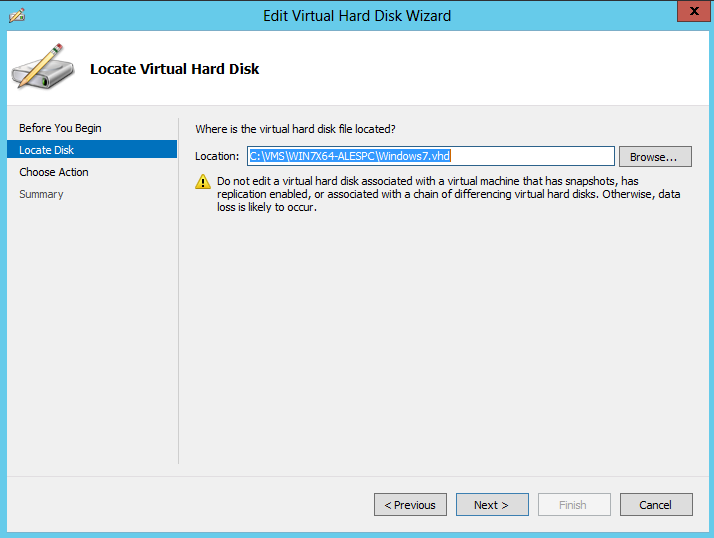
Task: Jump to the Summary step
Action: [41, 194]
